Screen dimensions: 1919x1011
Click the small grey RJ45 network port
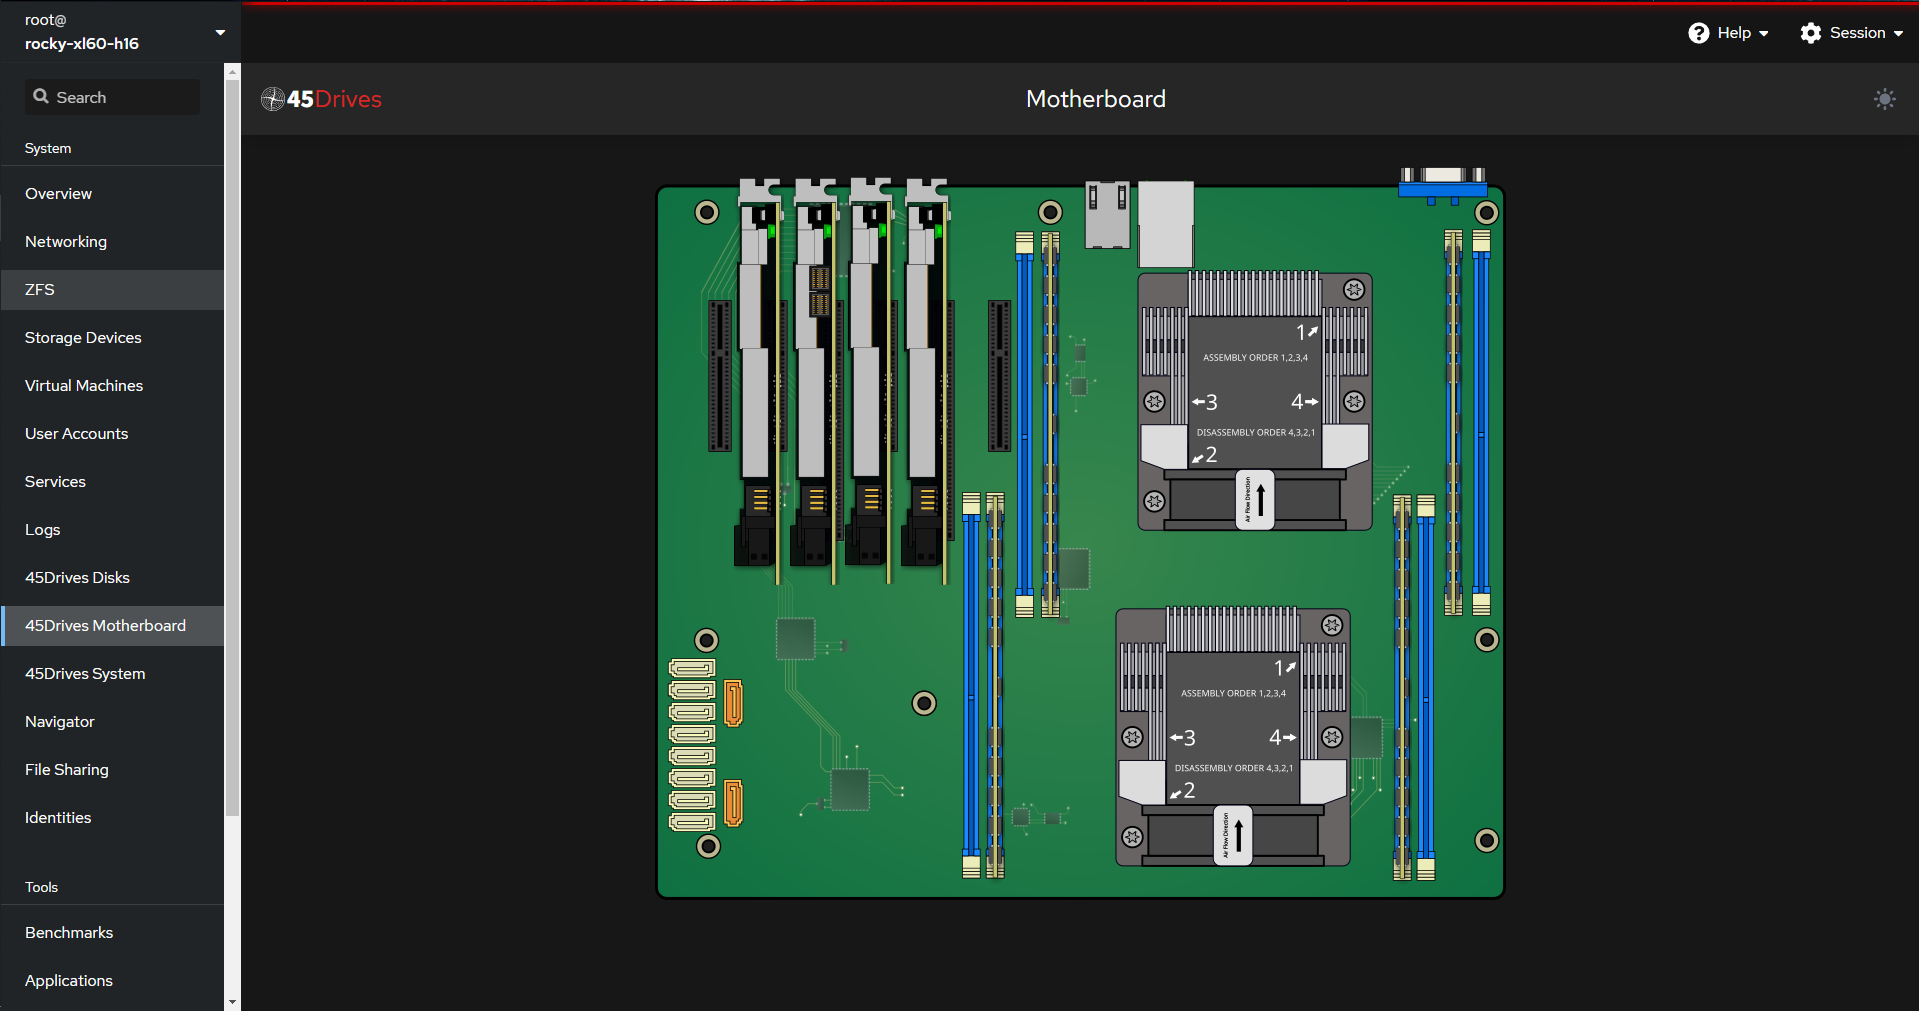1108,214
